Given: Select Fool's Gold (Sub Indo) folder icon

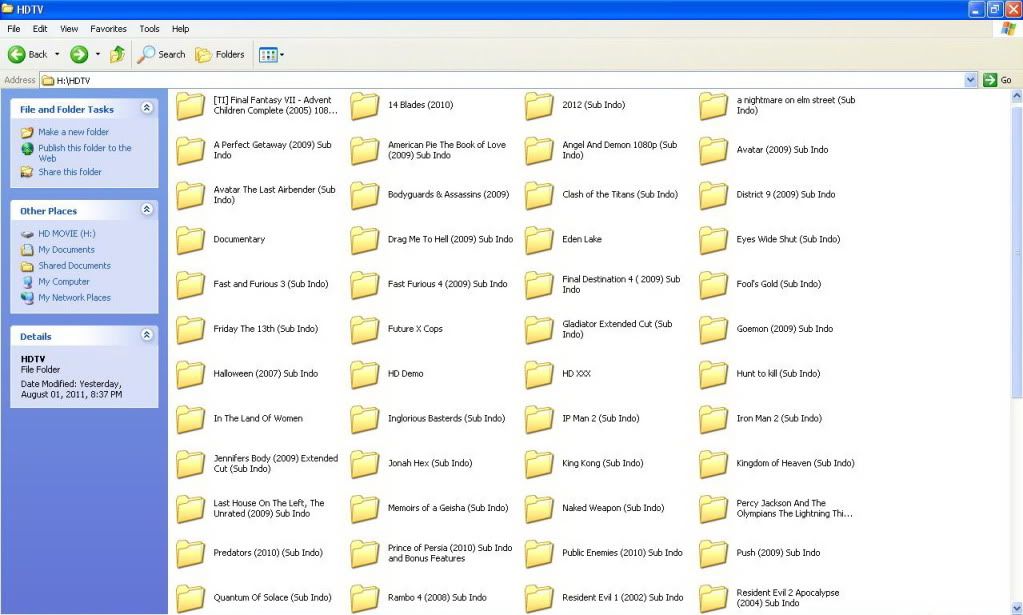Looking at the screenshot, I should point(714,285).
